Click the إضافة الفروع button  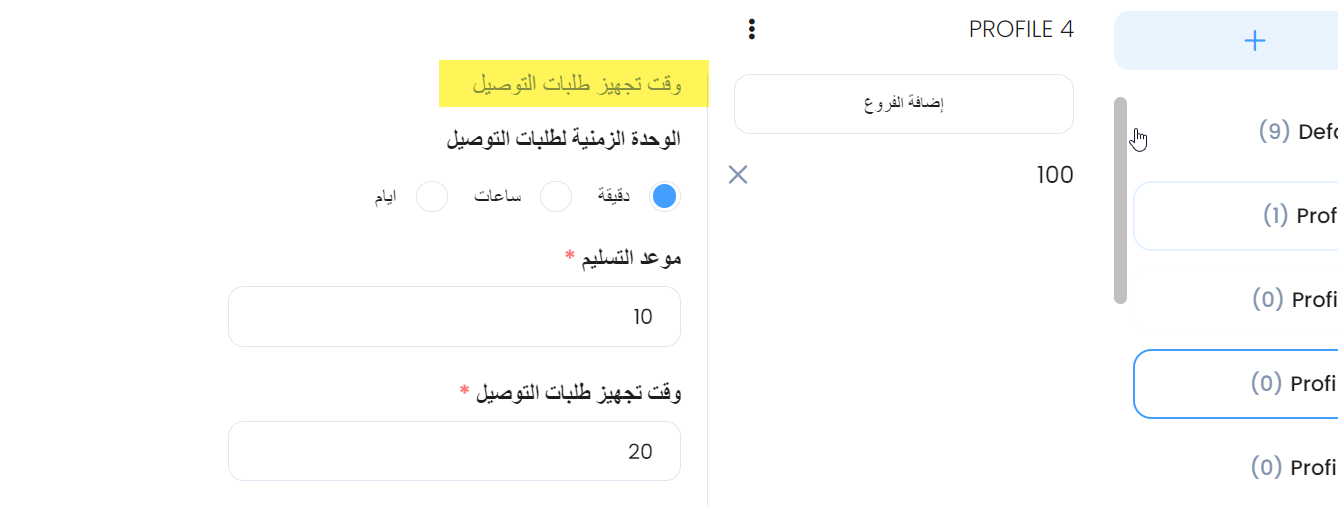click(904, 104)
